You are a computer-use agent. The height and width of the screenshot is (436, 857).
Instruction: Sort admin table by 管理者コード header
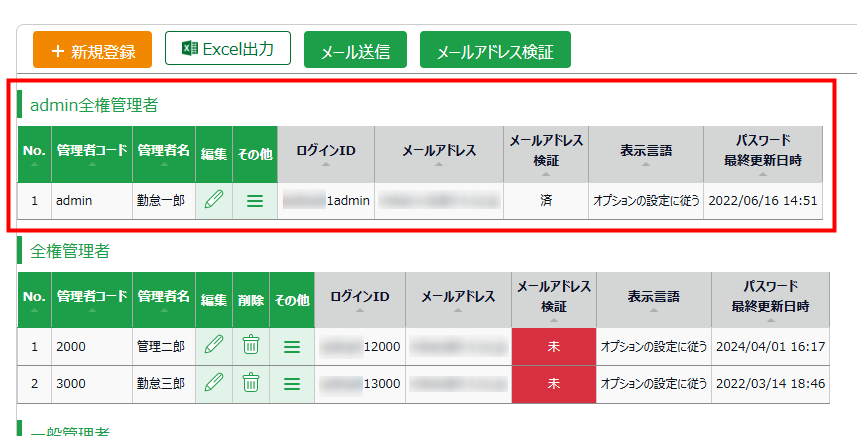coord(91,153)
